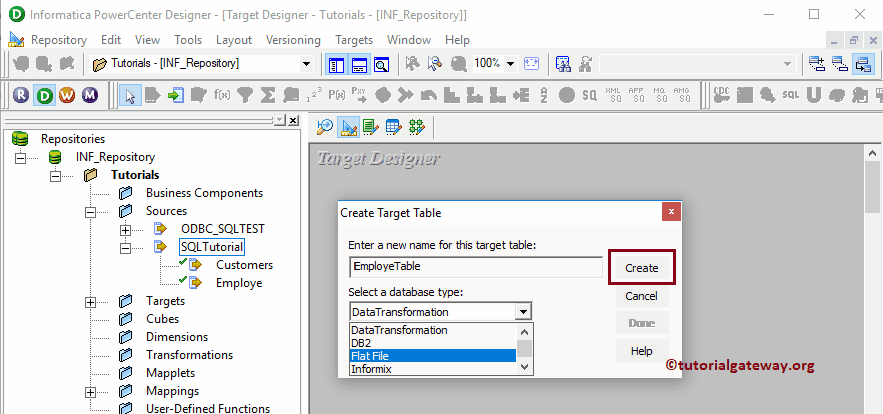Screen dimensions: 883x414
Task: Click the rightmost highlighted link-path icon
Action: click(863, 64)
